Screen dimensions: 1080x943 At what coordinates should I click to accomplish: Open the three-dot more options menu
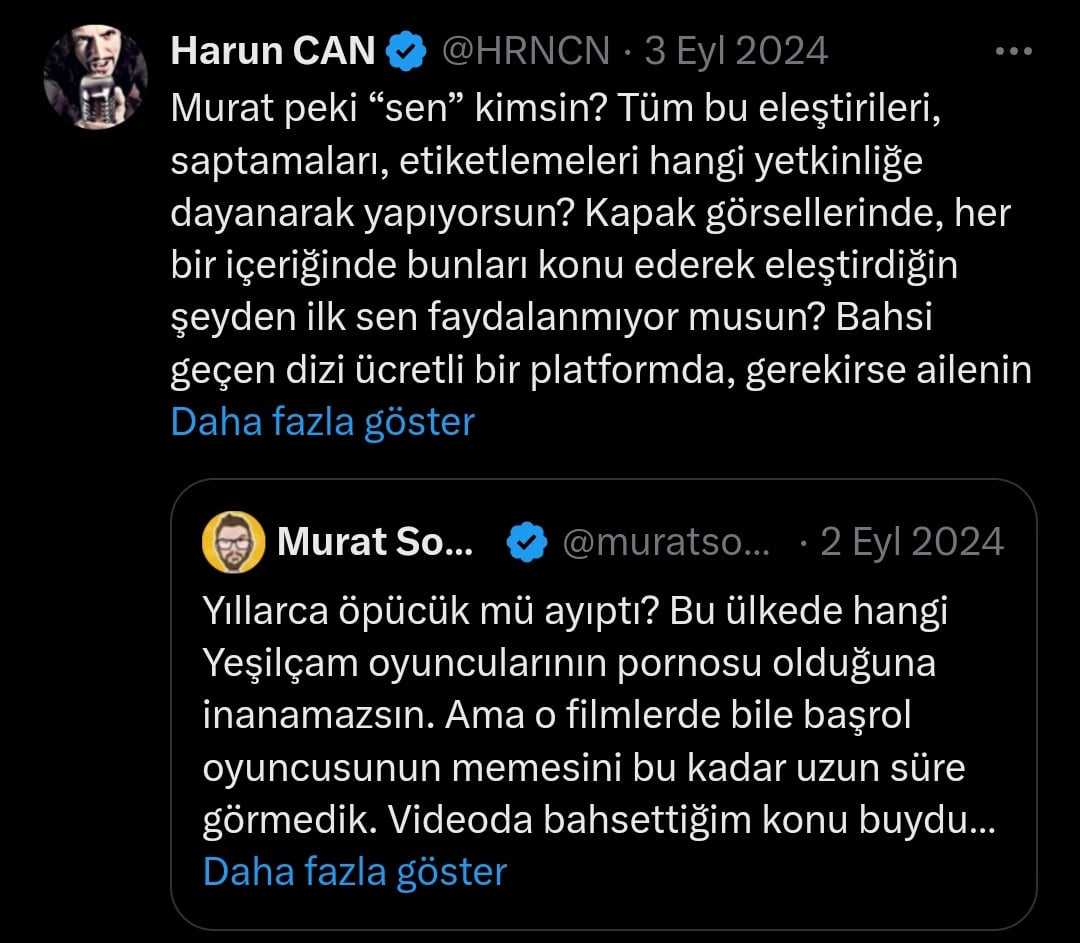[1014, 52]
